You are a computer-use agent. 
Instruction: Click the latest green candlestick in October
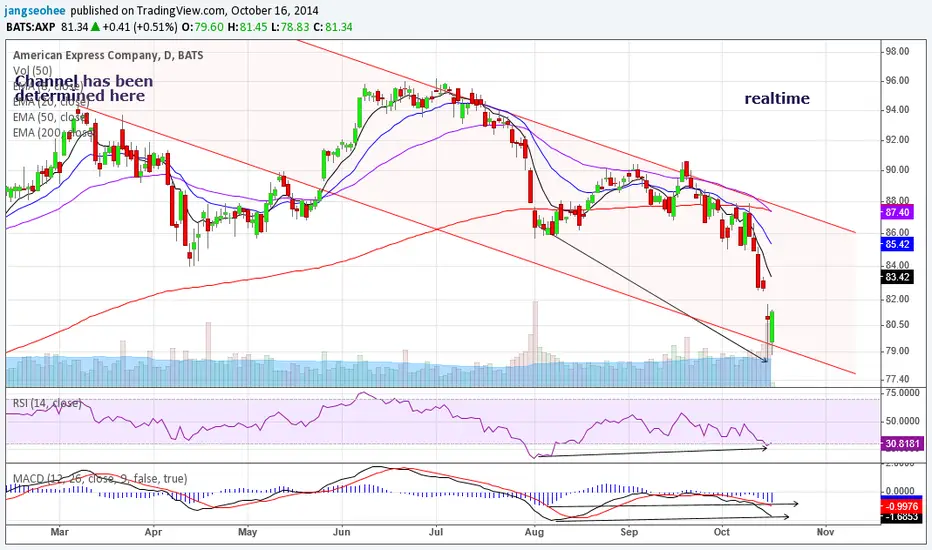point(772,326)
